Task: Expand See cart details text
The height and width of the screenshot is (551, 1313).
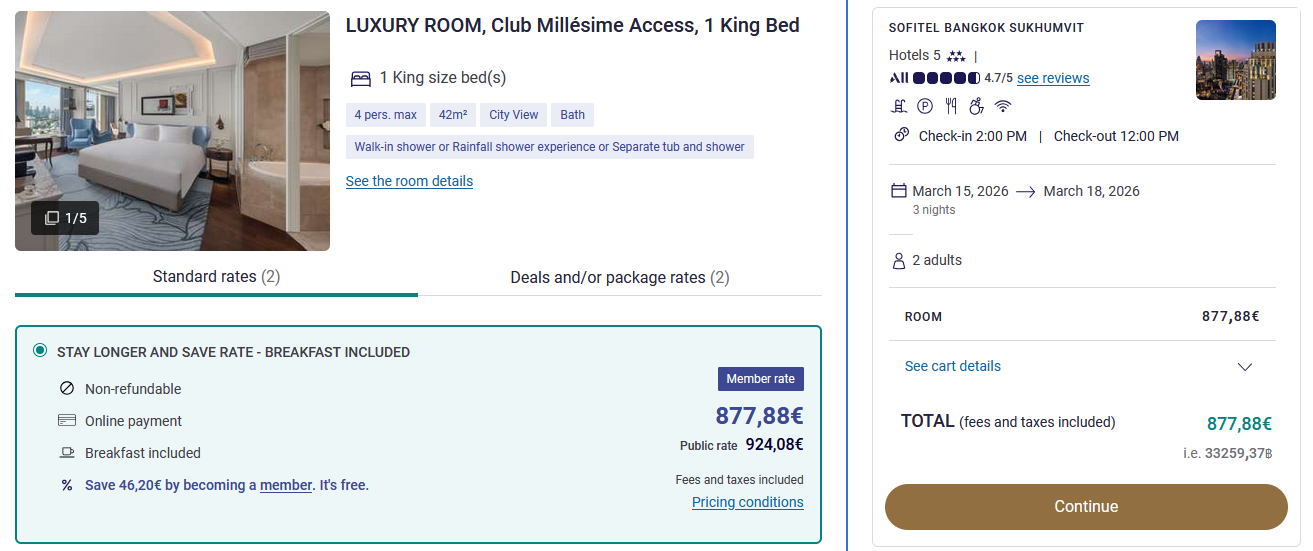Action: point(952,366)
